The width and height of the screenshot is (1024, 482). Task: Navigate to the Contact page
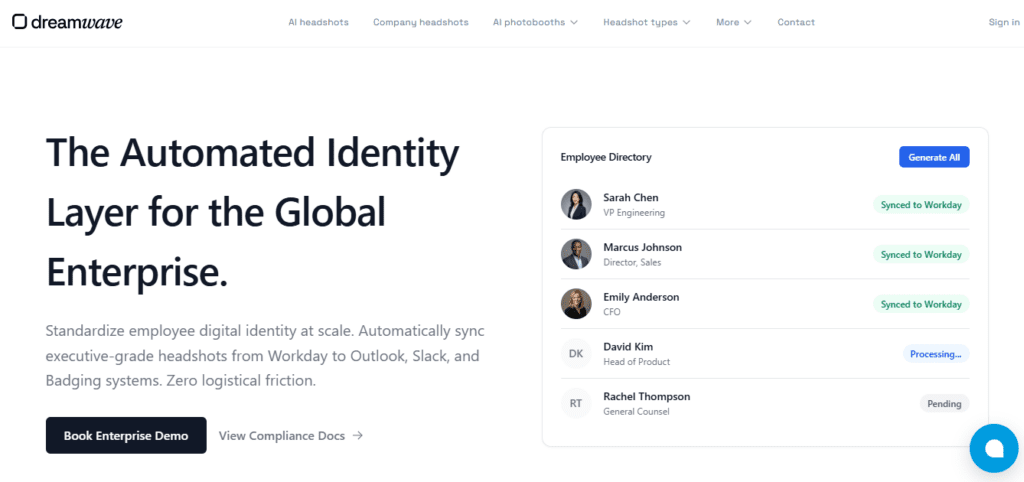(796, 22)
